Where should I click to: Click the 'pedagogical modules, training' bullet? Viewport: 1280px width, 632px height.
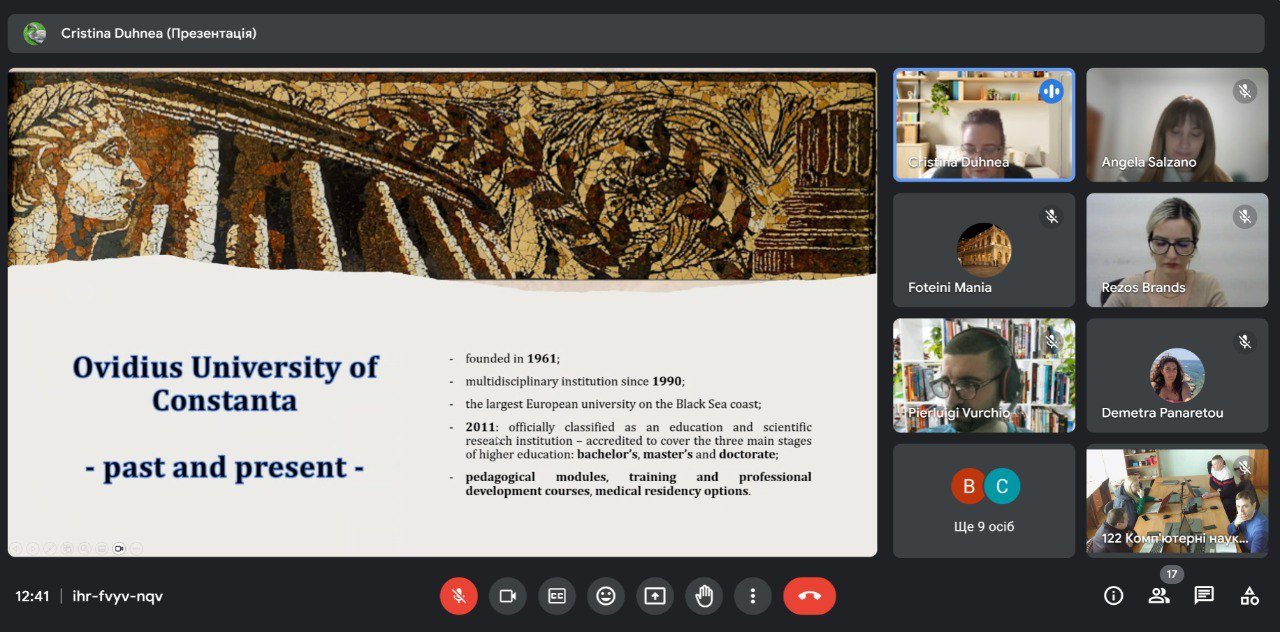point(638,484)
